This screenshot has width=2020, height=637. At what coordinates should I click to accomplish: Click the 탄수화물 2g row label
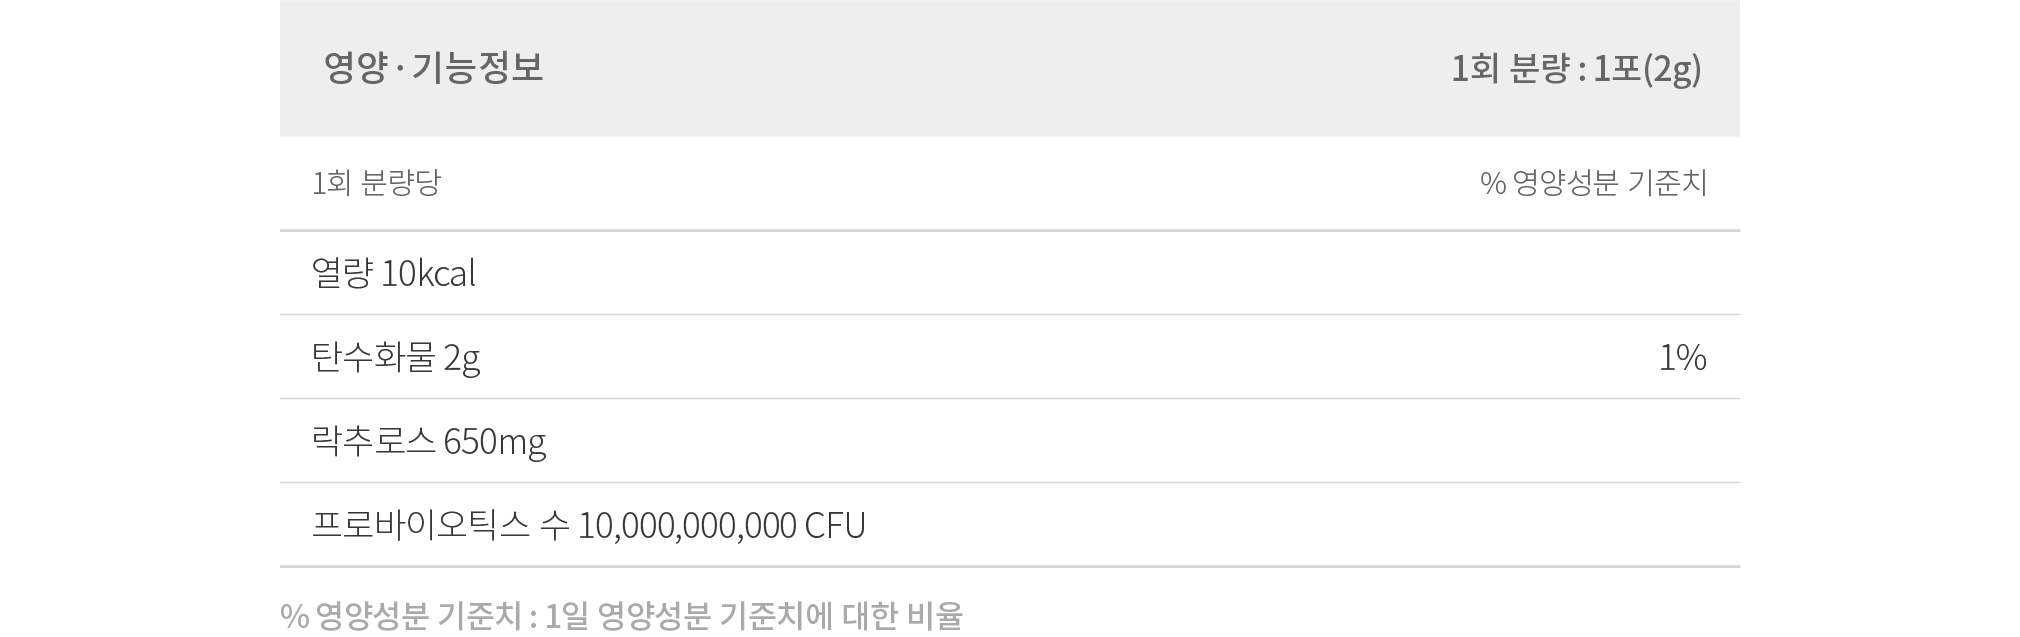[396, 358]
